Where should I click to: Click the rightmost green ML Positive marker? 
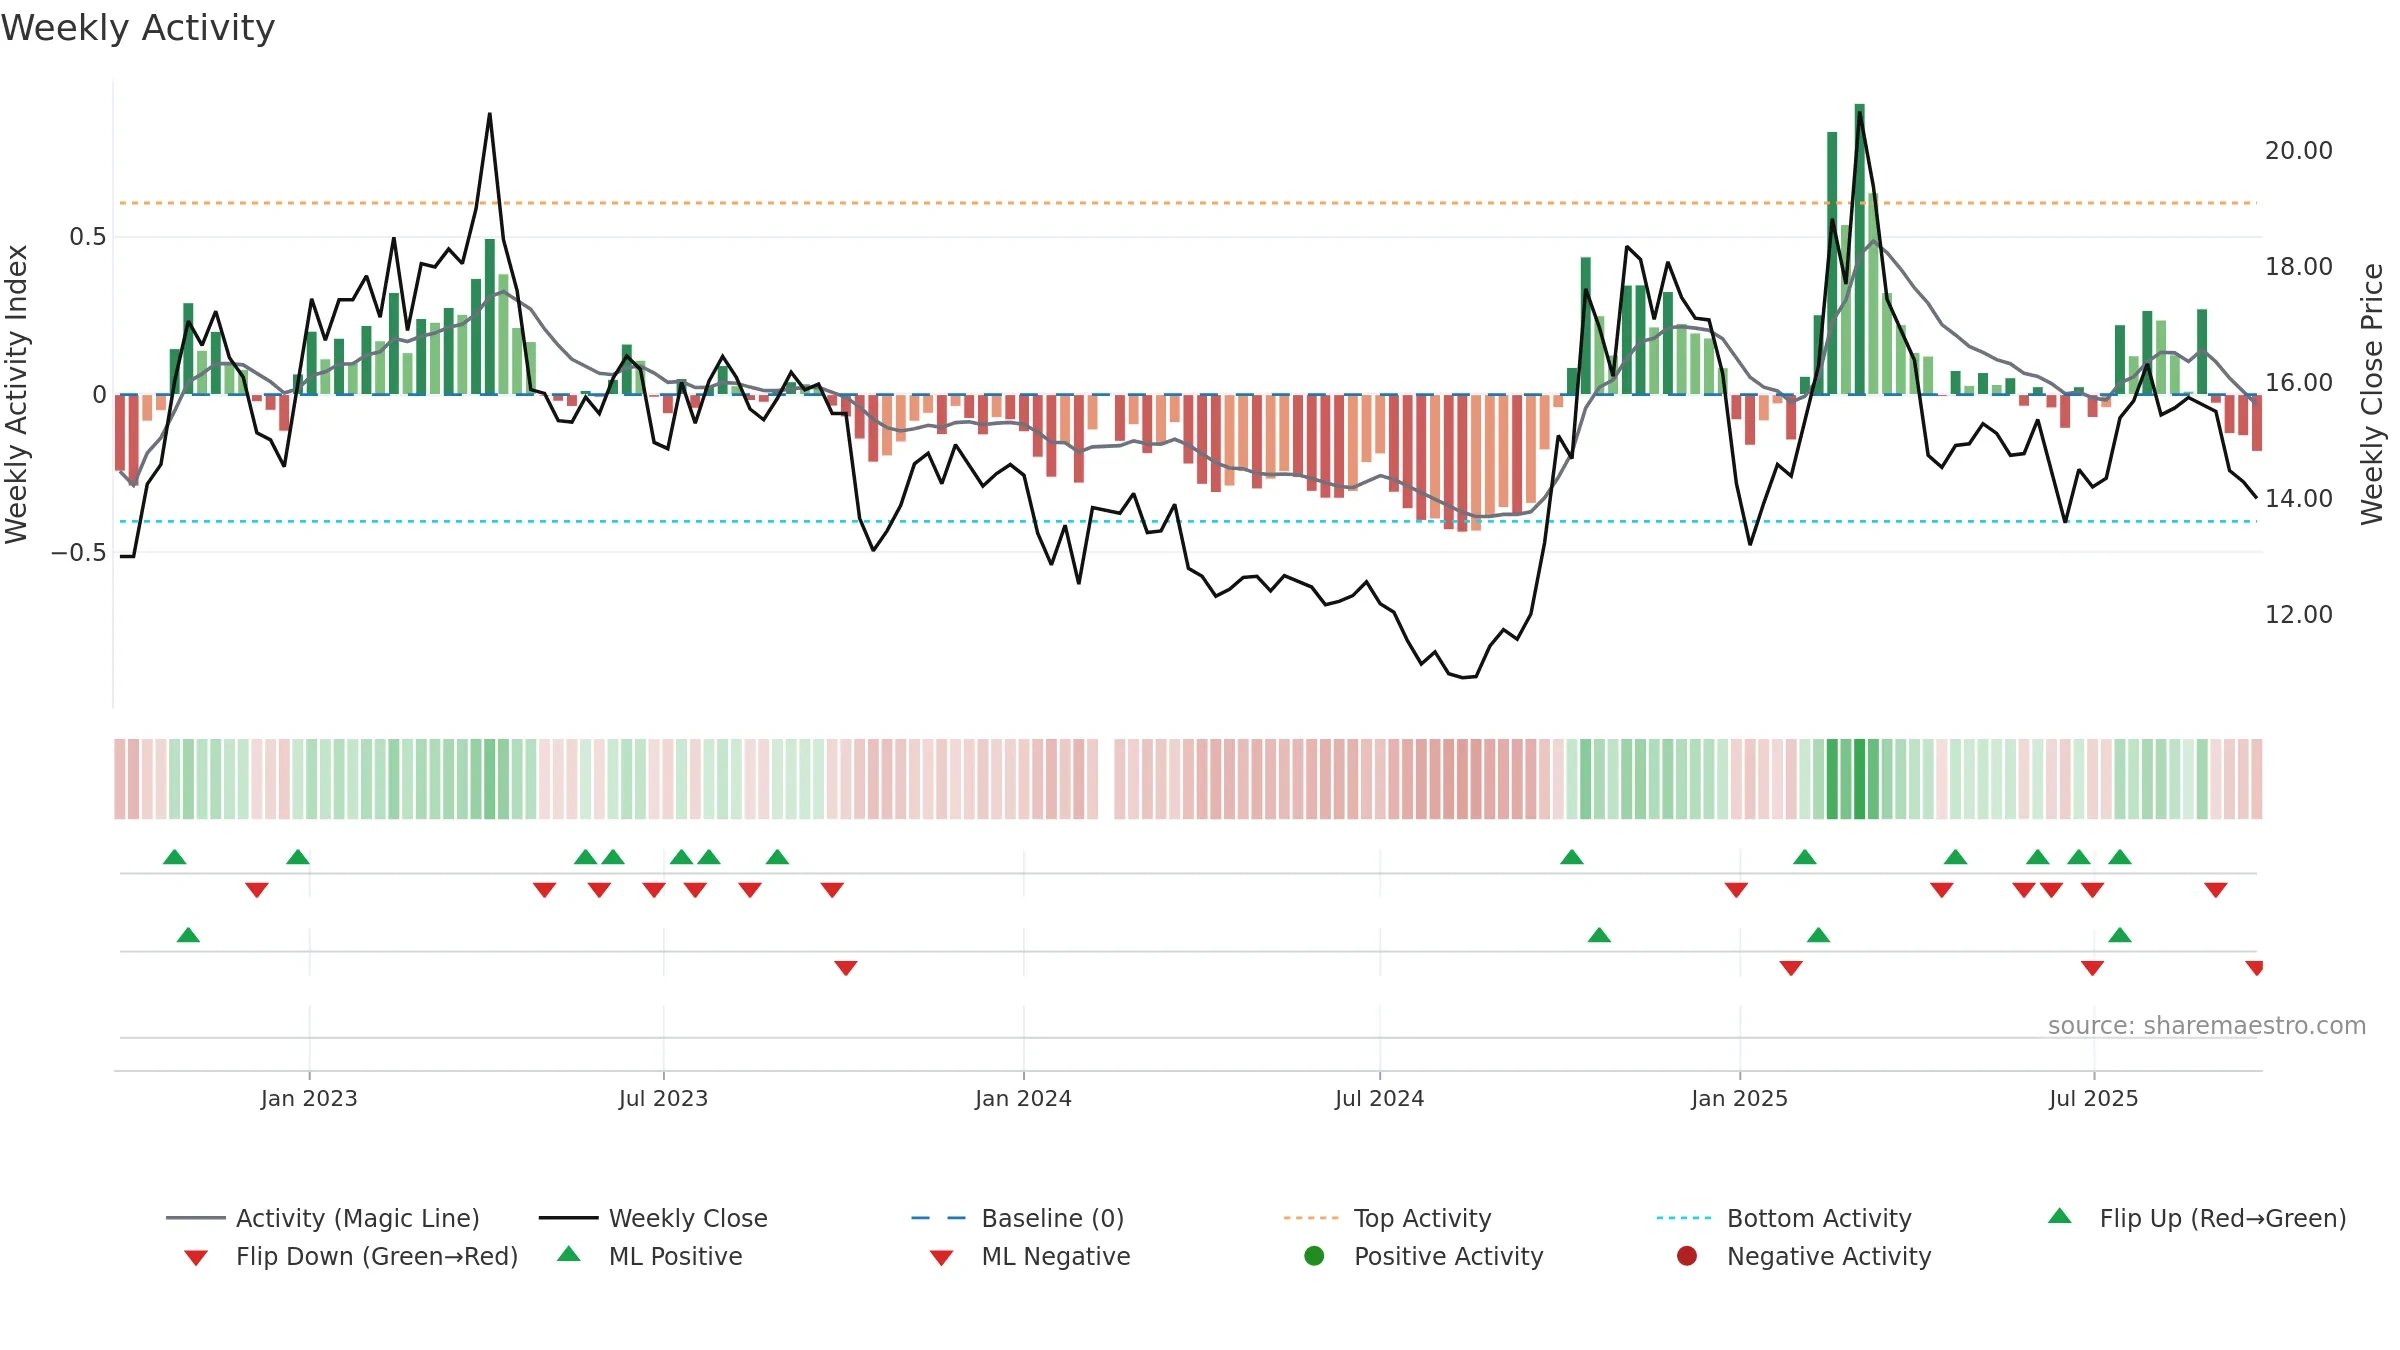coord(2120,935)
